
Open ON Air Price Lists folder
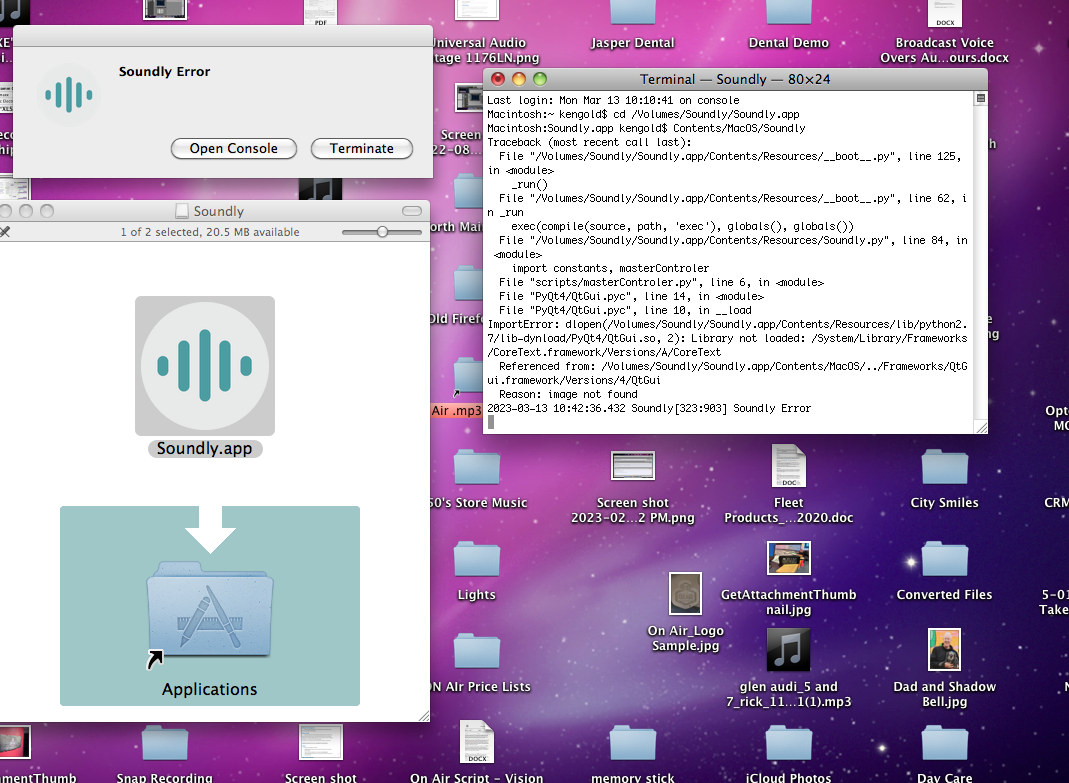point(477,652)
